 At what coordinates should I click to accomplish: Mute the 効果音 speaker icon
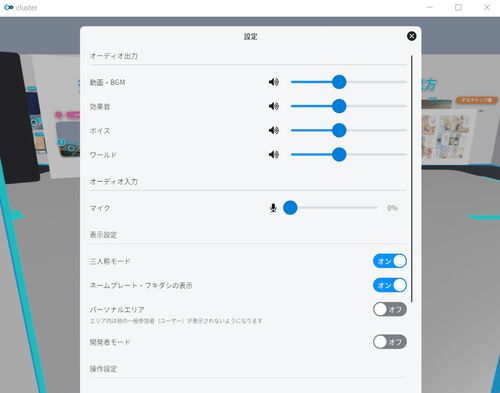point(274,106)
